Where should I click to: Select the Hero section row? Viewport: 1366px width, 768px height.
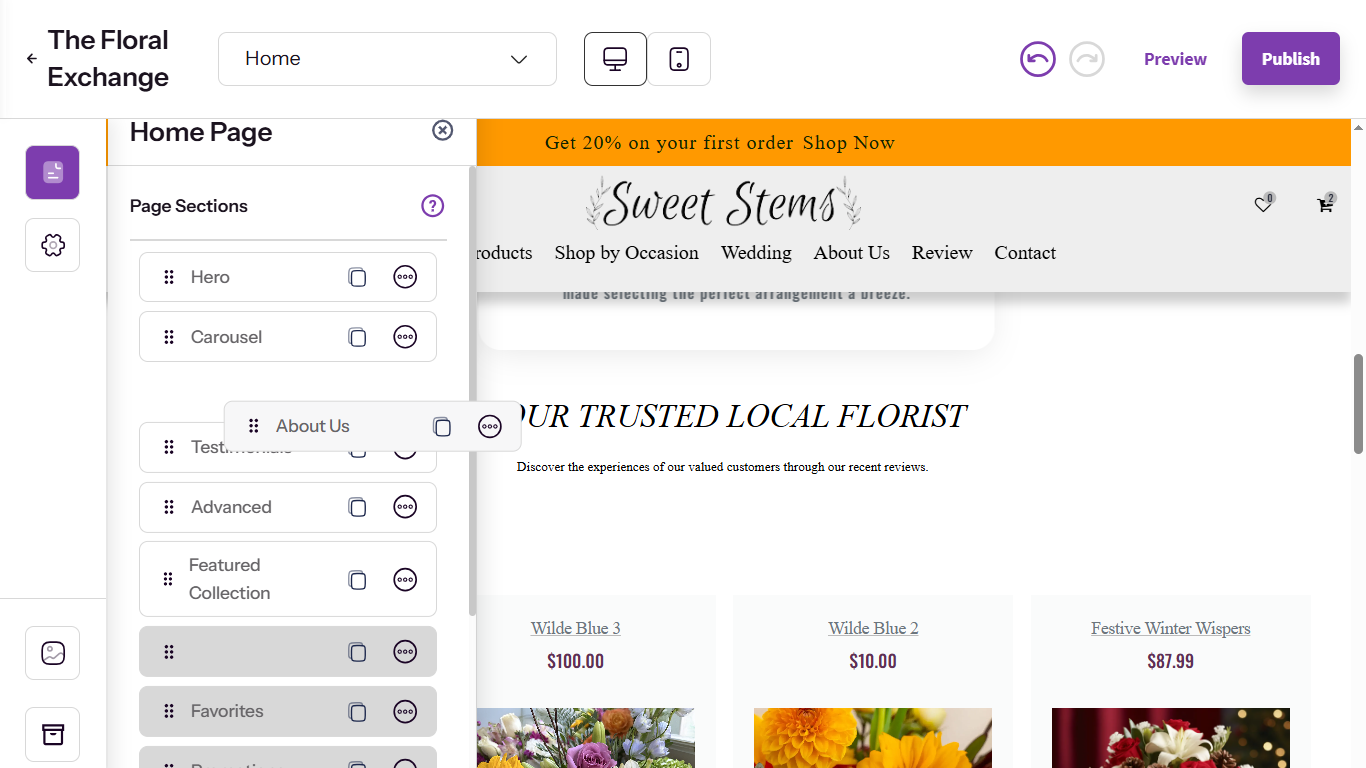pyautogui.click(x=288, y=277)
